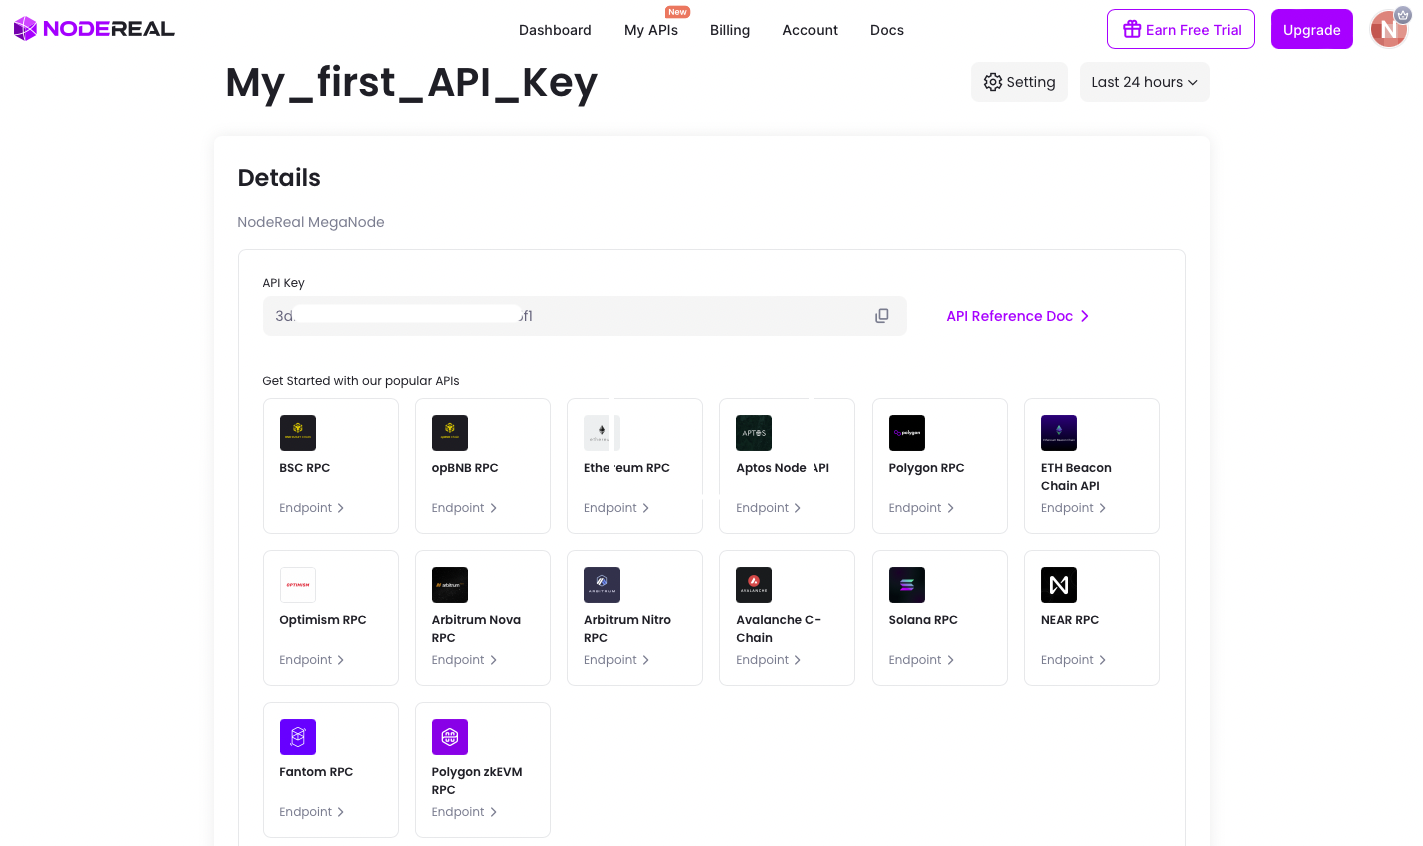This screenshot has height=846, width=1423.
Task: Open Fantom RPC Endpoint link
Action: [x=312, y=812]
